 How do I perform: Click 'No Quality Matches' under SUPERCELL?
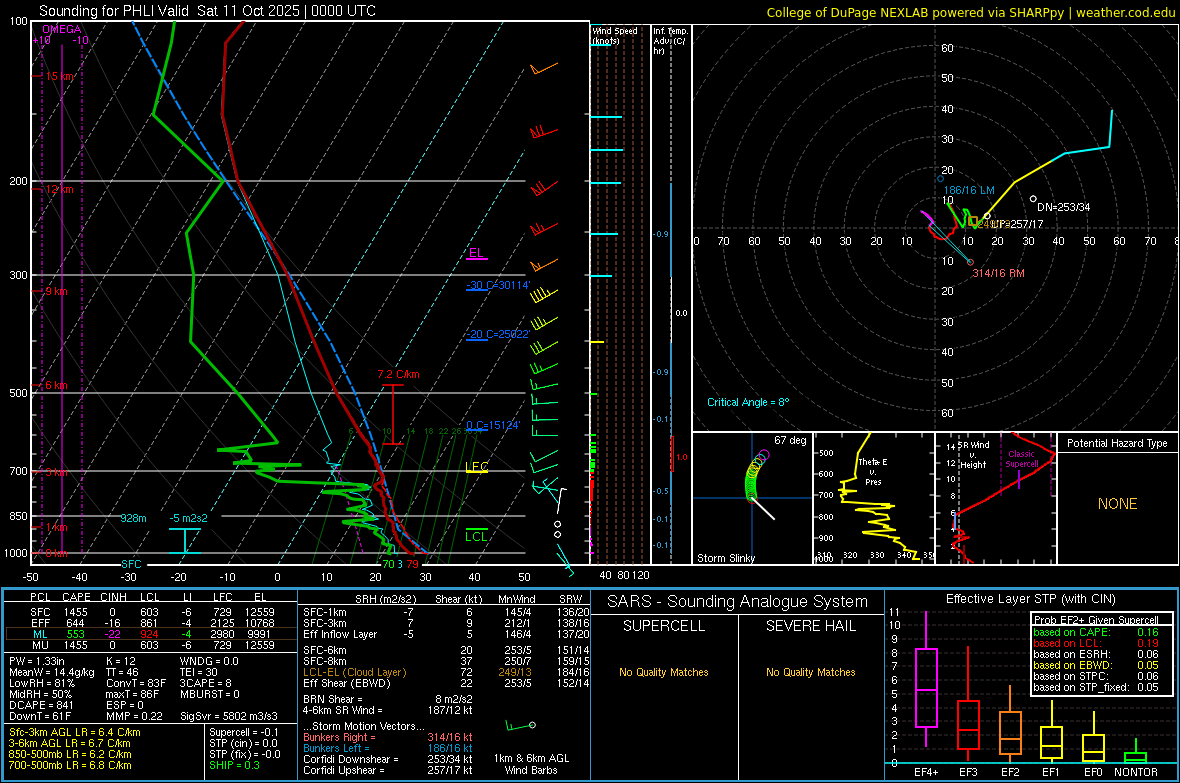point(664,672)
